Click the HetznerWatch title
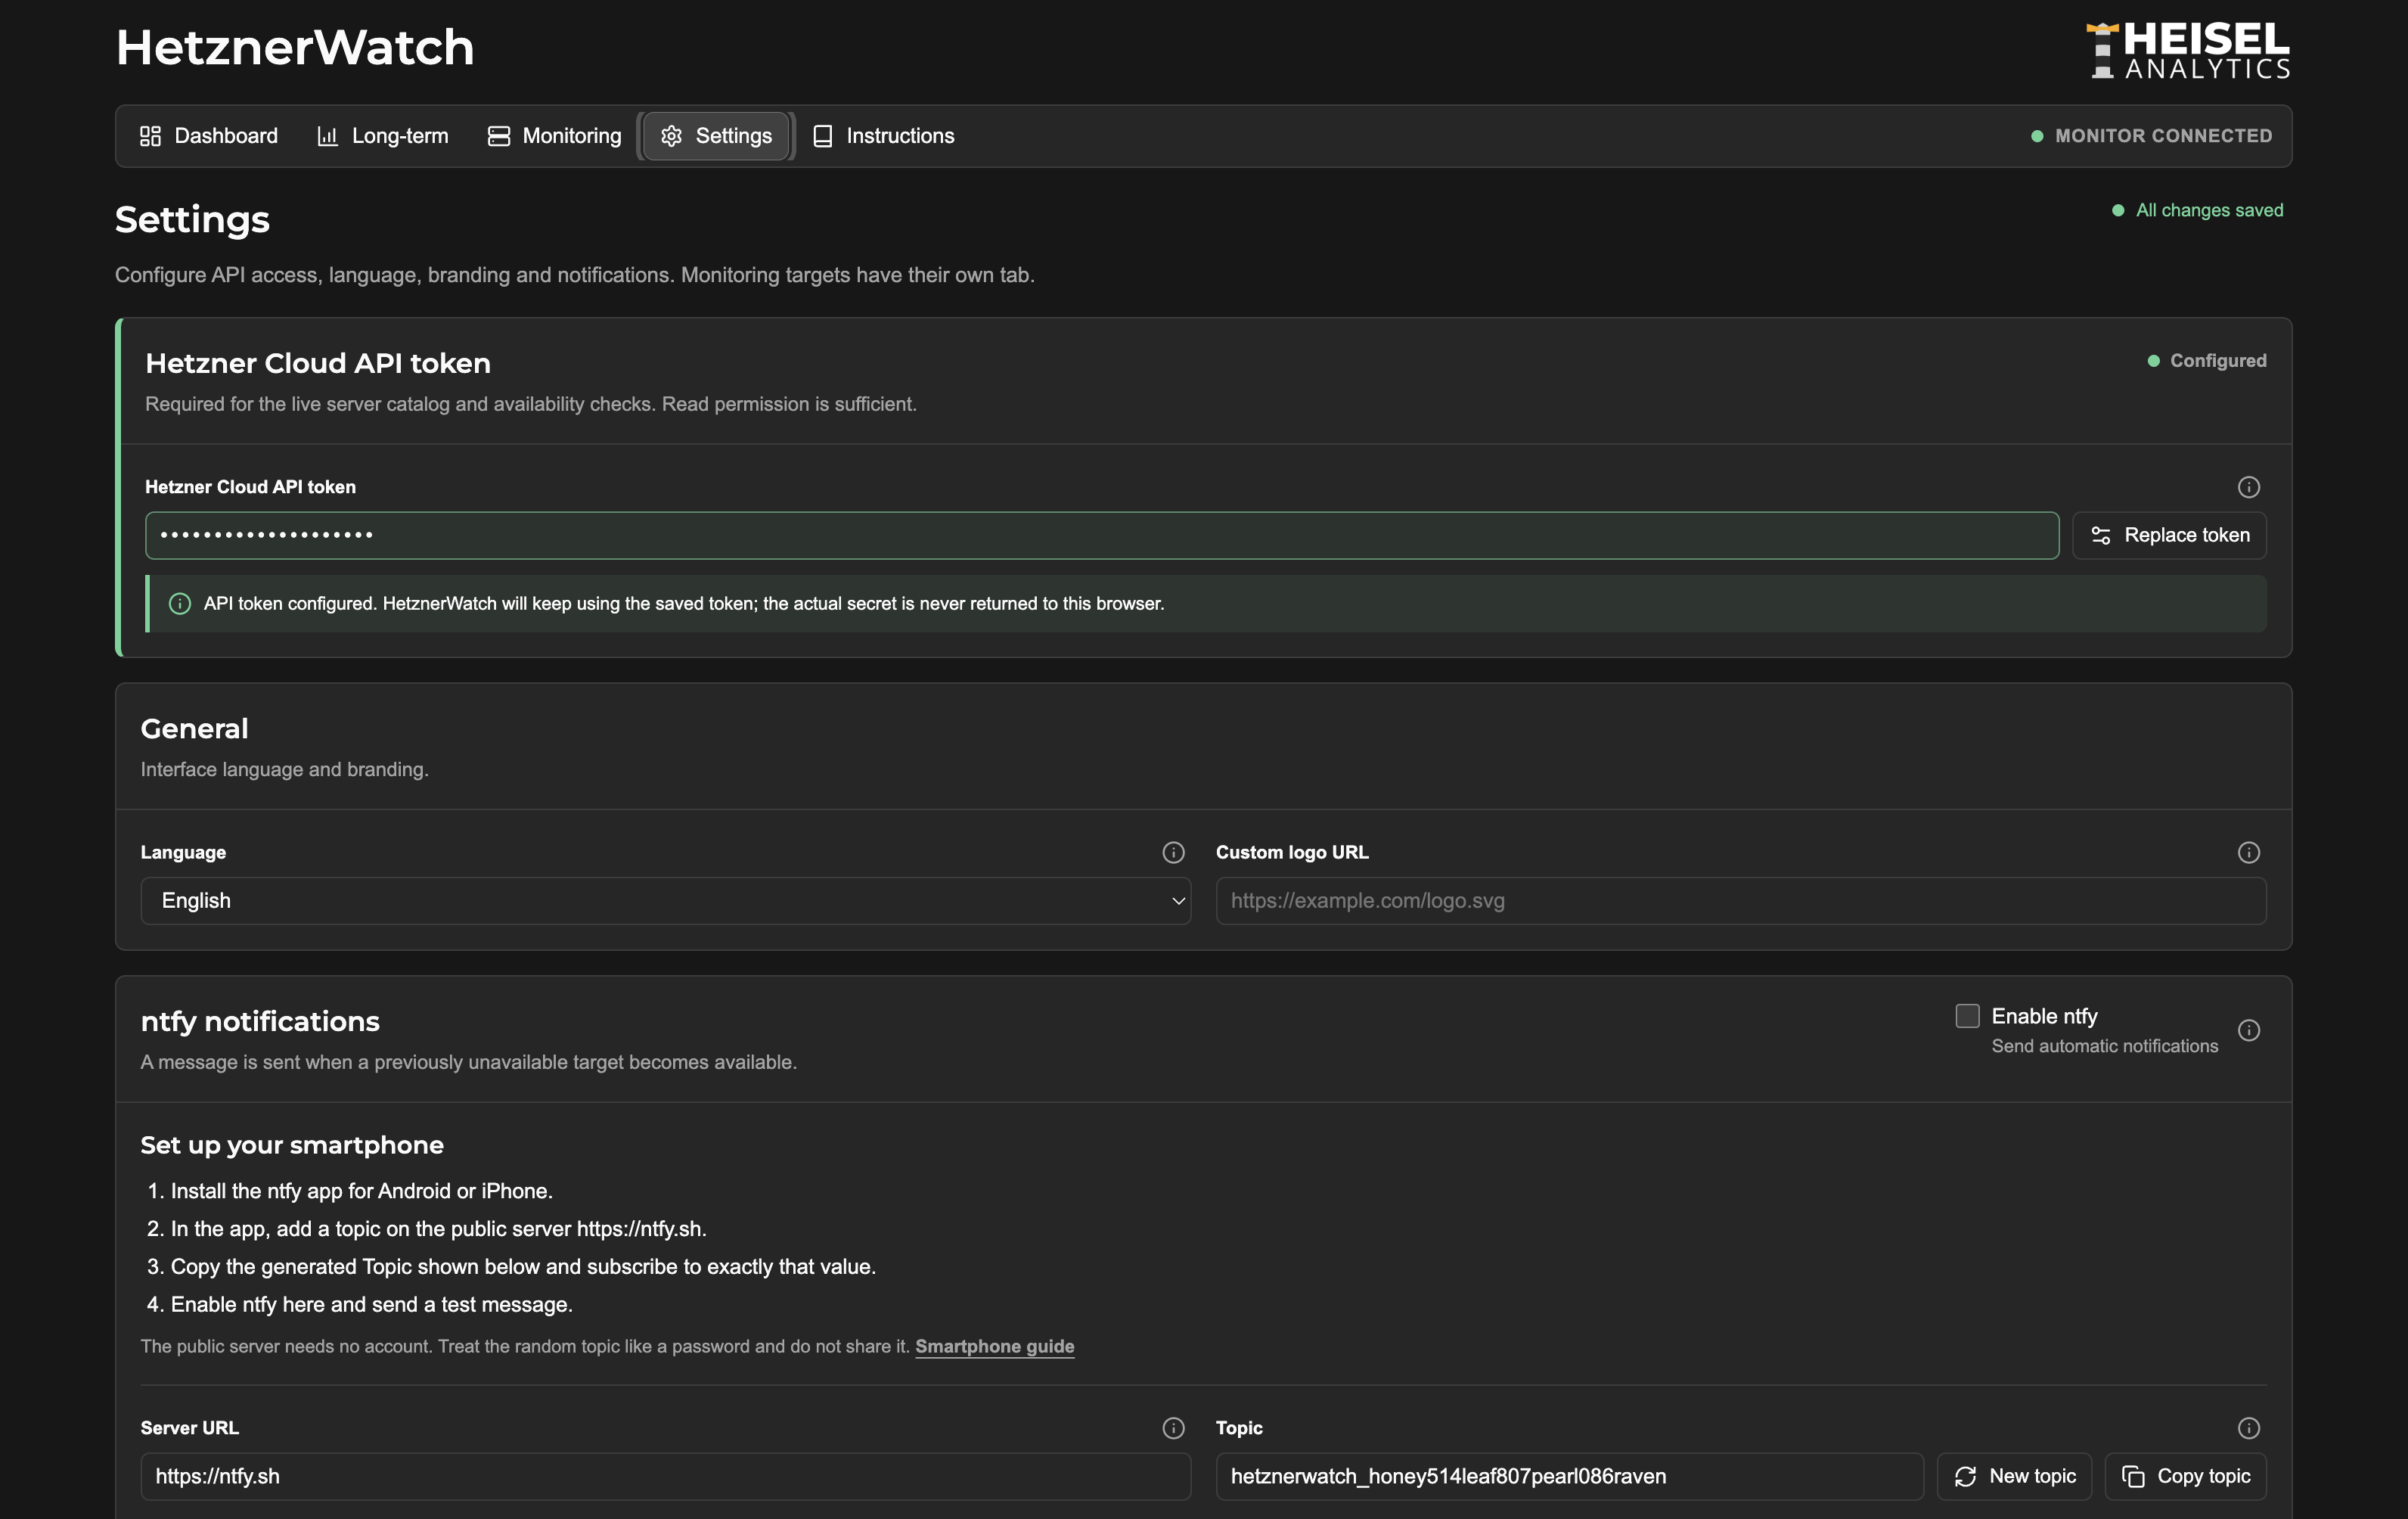Viewport: 2408px width, 1519px height. pos(295,47)
